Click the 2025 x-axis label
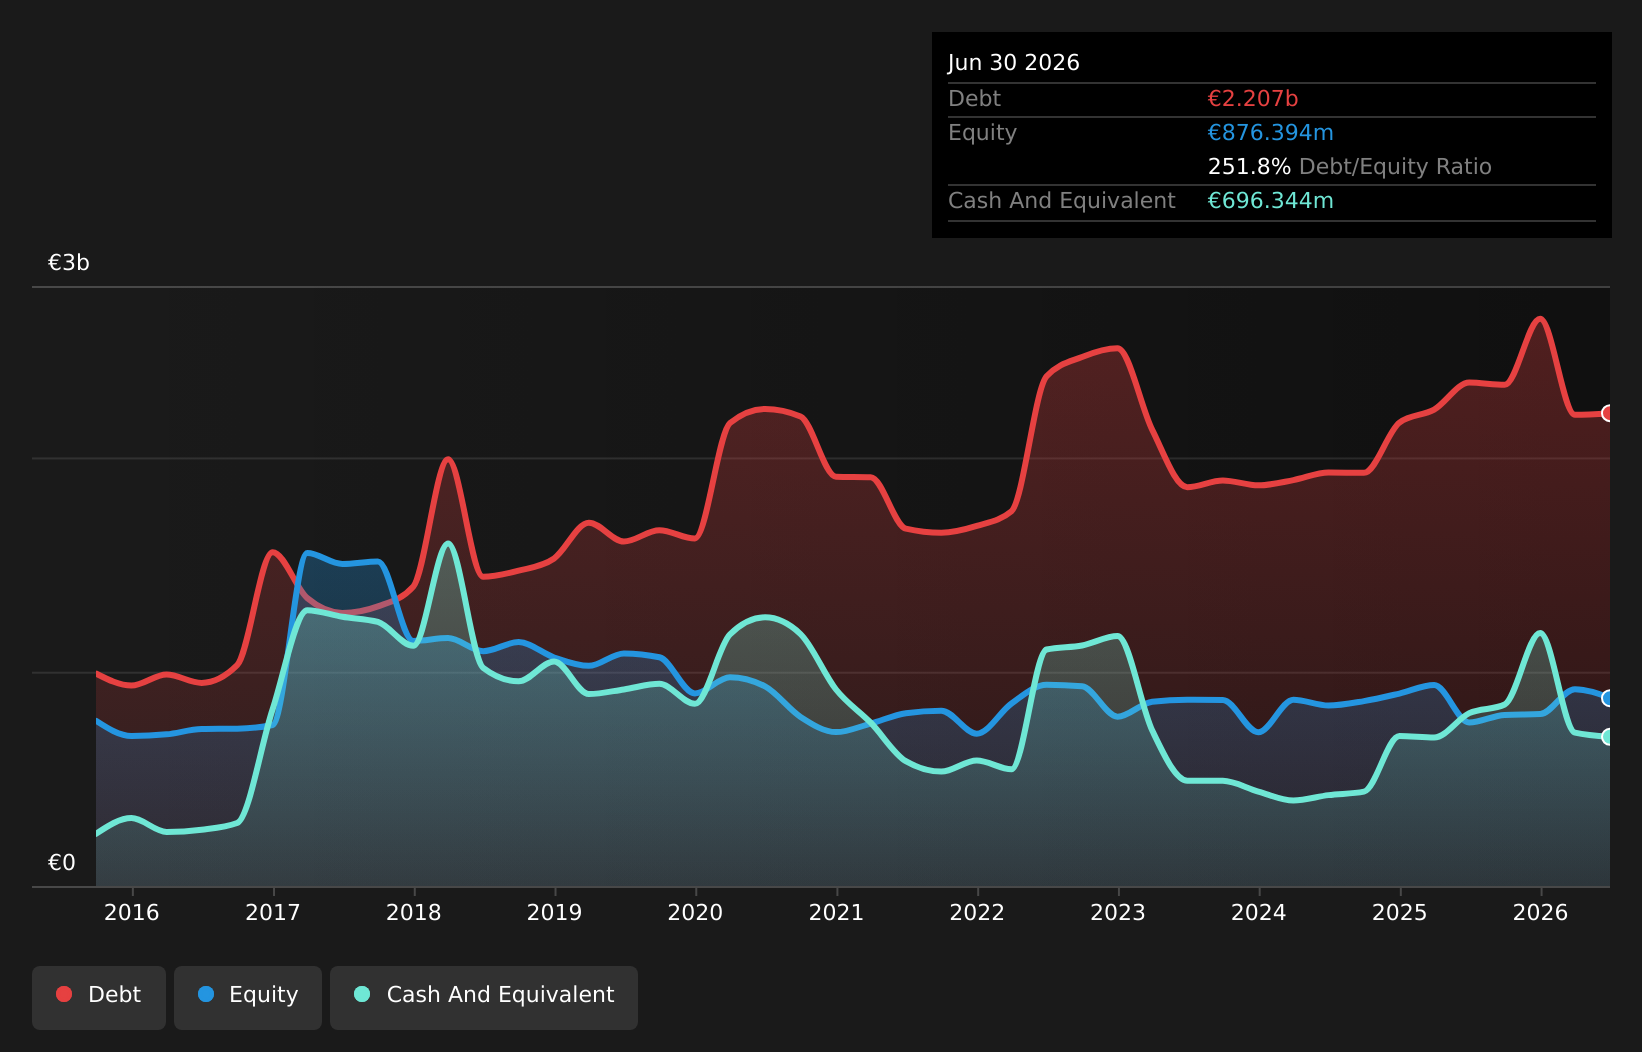Image resolution: width=1642 pixels, height=1052 pixels. [x=1400, y=912]
